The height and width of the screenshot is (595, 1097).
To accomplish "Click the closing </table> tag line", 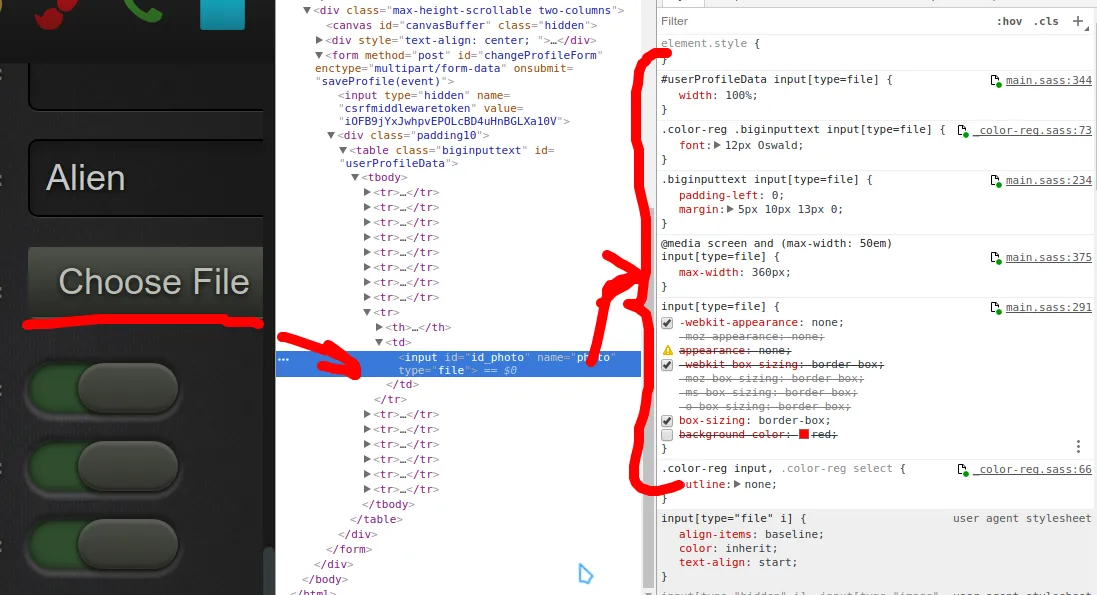I will point(376,519).
